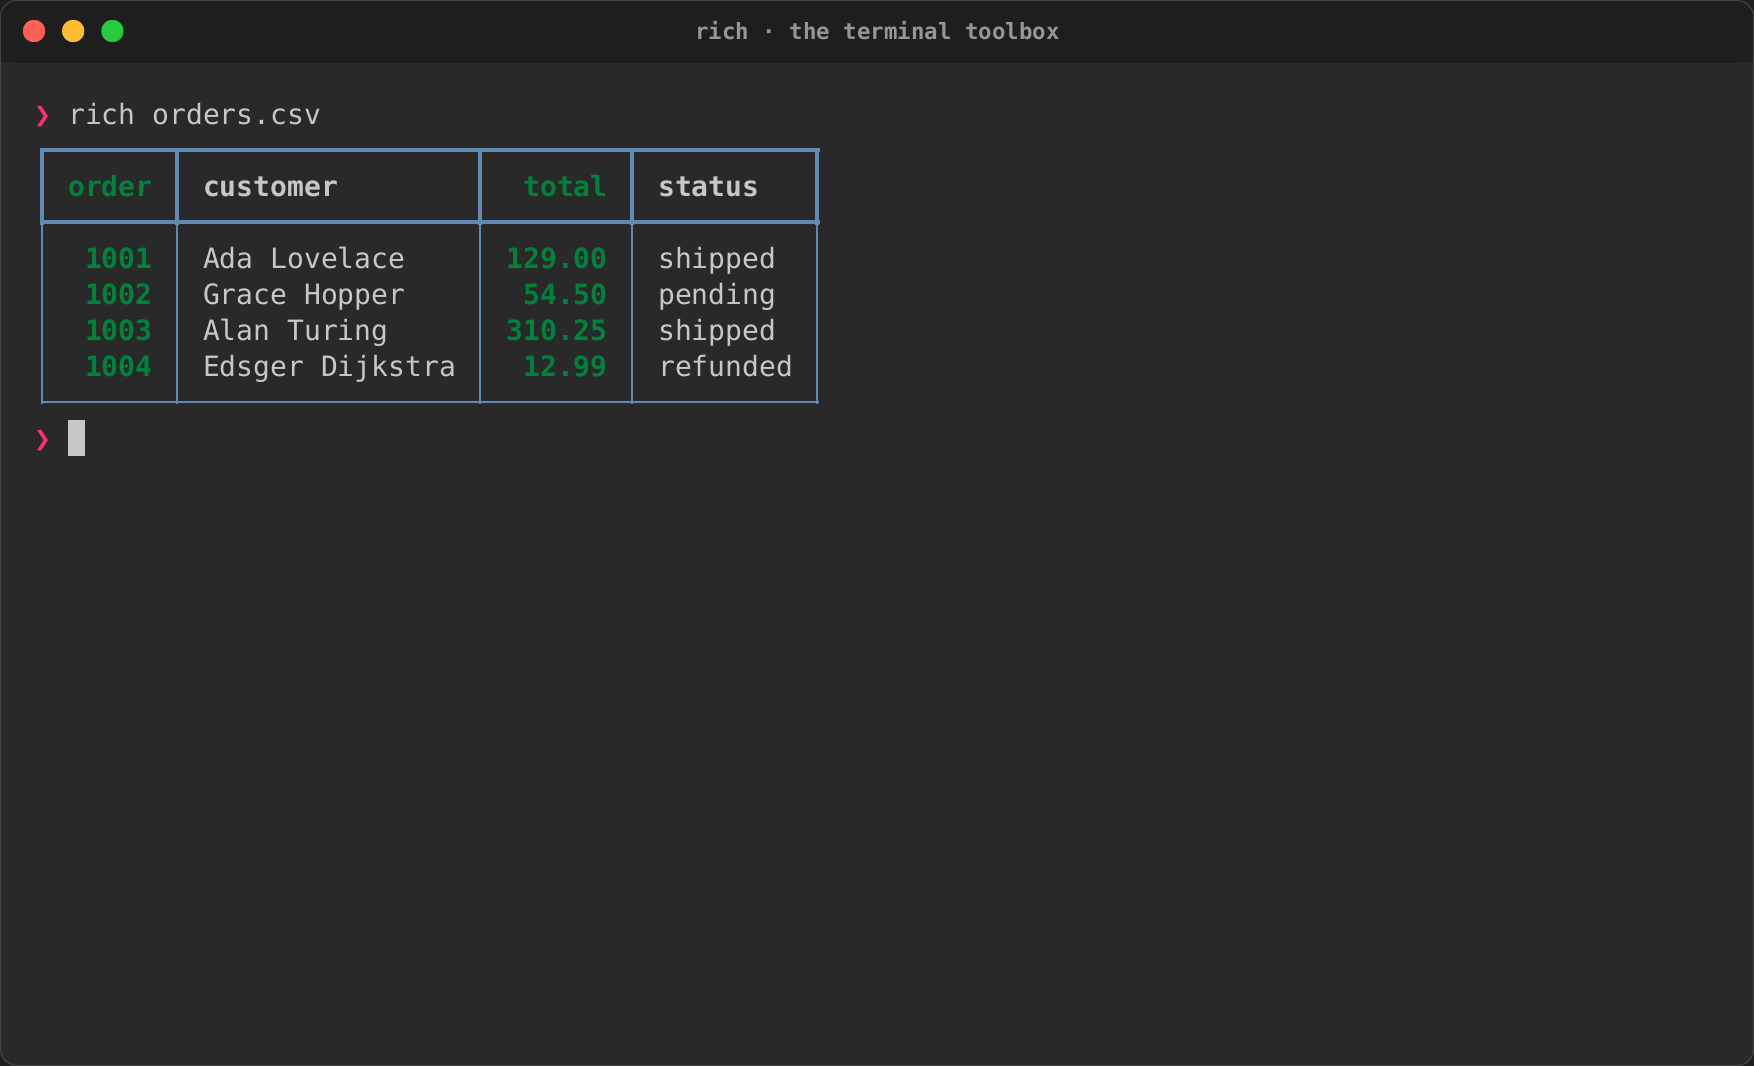
Task: Click the yellow minimize window button
Action: (73, 31)
